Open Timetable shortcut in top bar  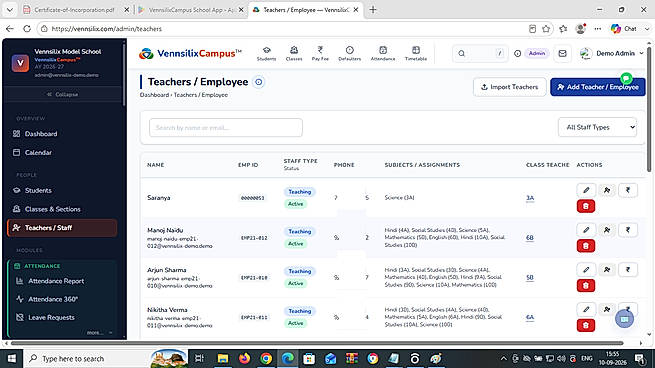[x=416, y=53]
